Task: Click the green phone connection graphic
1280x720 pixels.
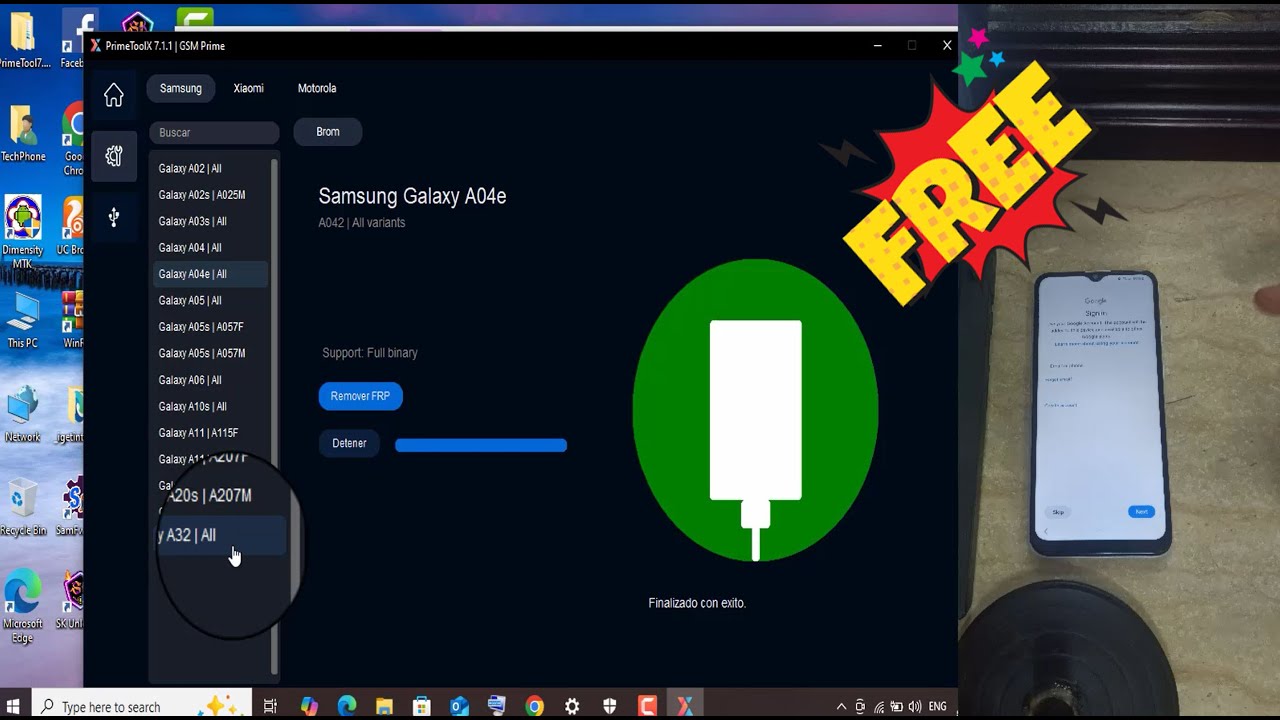Action: (756, 411)
